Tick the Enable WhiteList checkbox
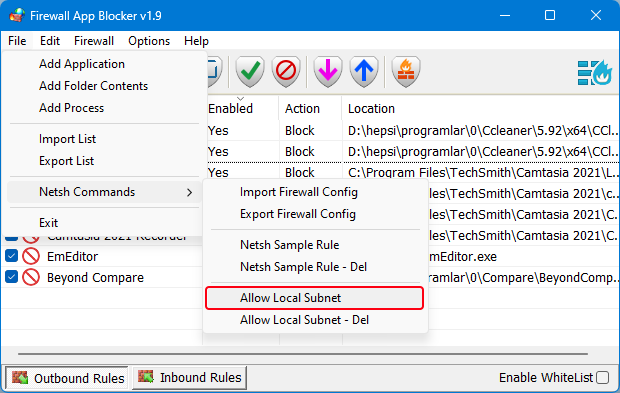This screenshot has height=393, width=620. (x=602, y=378)
